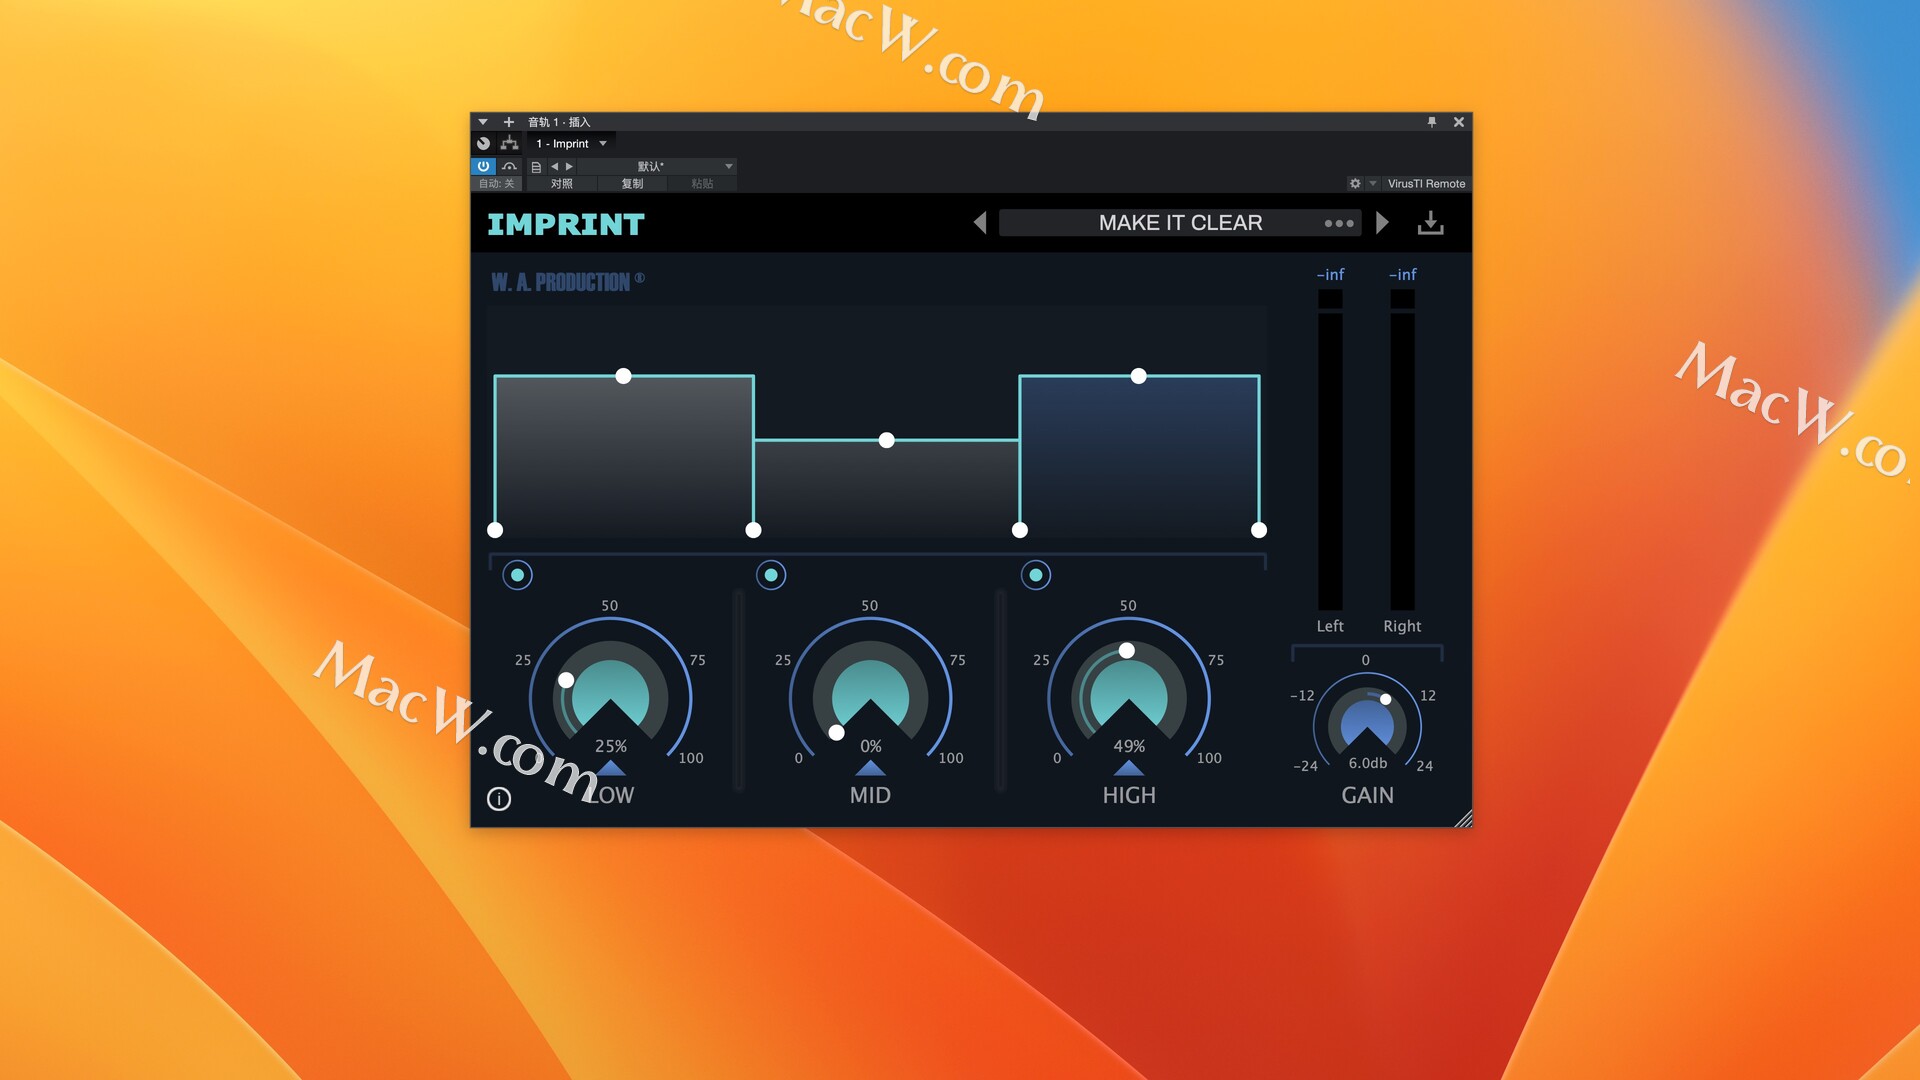The height and width of the screenshot is (1080, 1920).
Task: Go to the previous Imprint preset
Action: [x=980, y=223]
